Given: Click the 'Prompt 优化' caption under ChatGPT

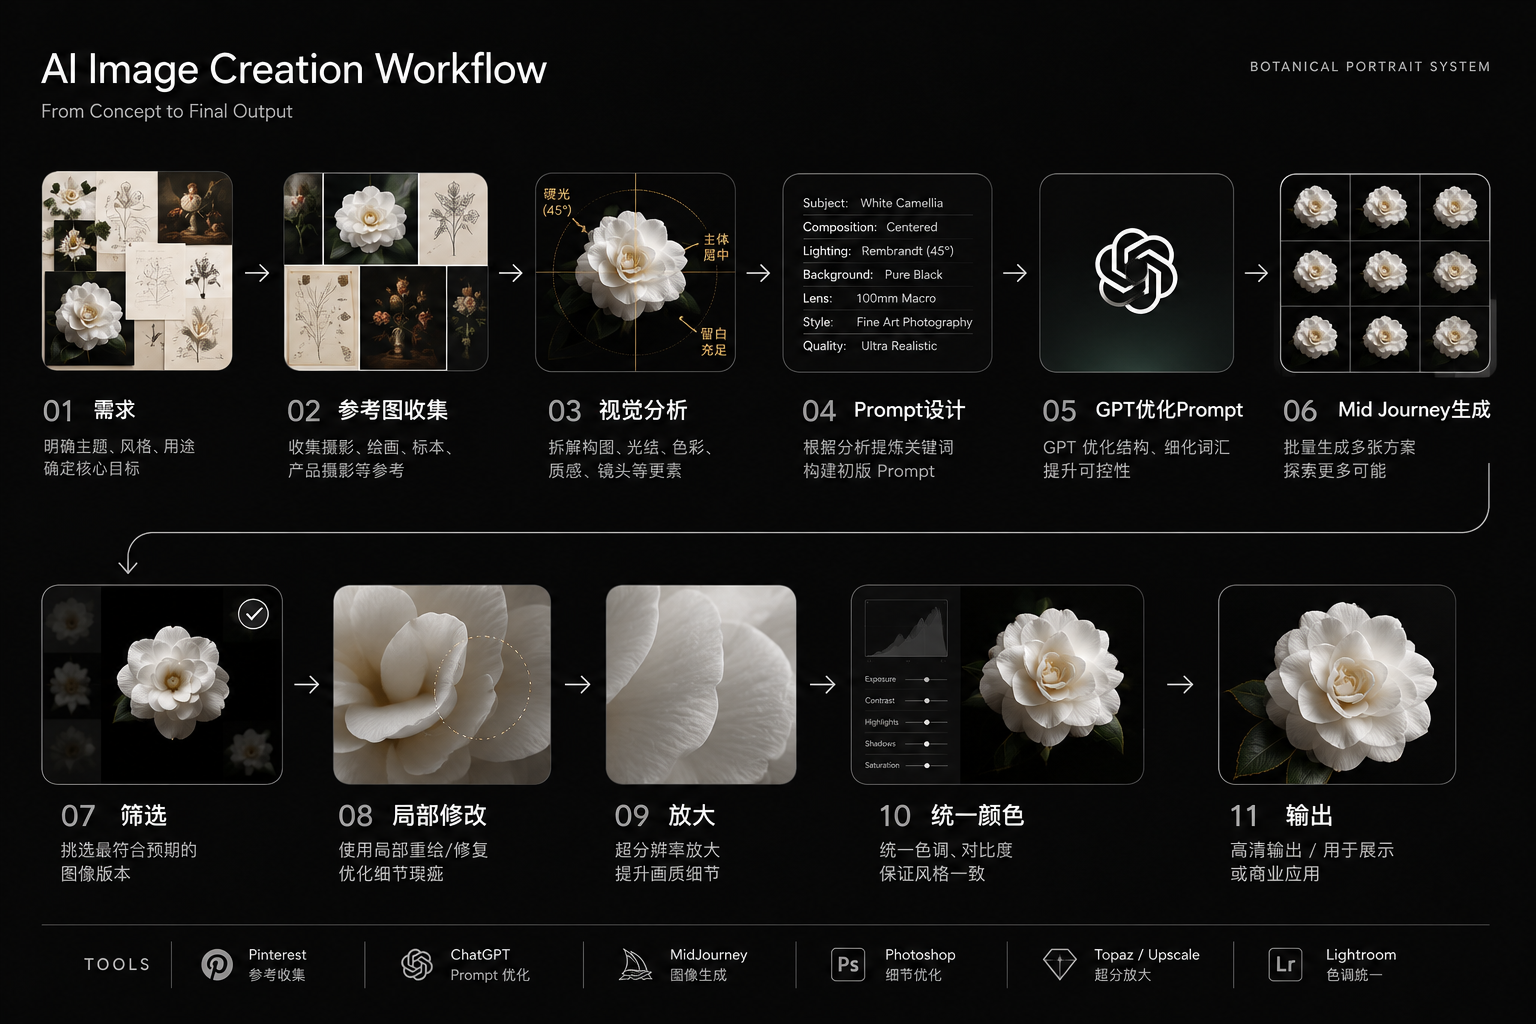Looking at the screenshot, I should [x=490, y=975].
